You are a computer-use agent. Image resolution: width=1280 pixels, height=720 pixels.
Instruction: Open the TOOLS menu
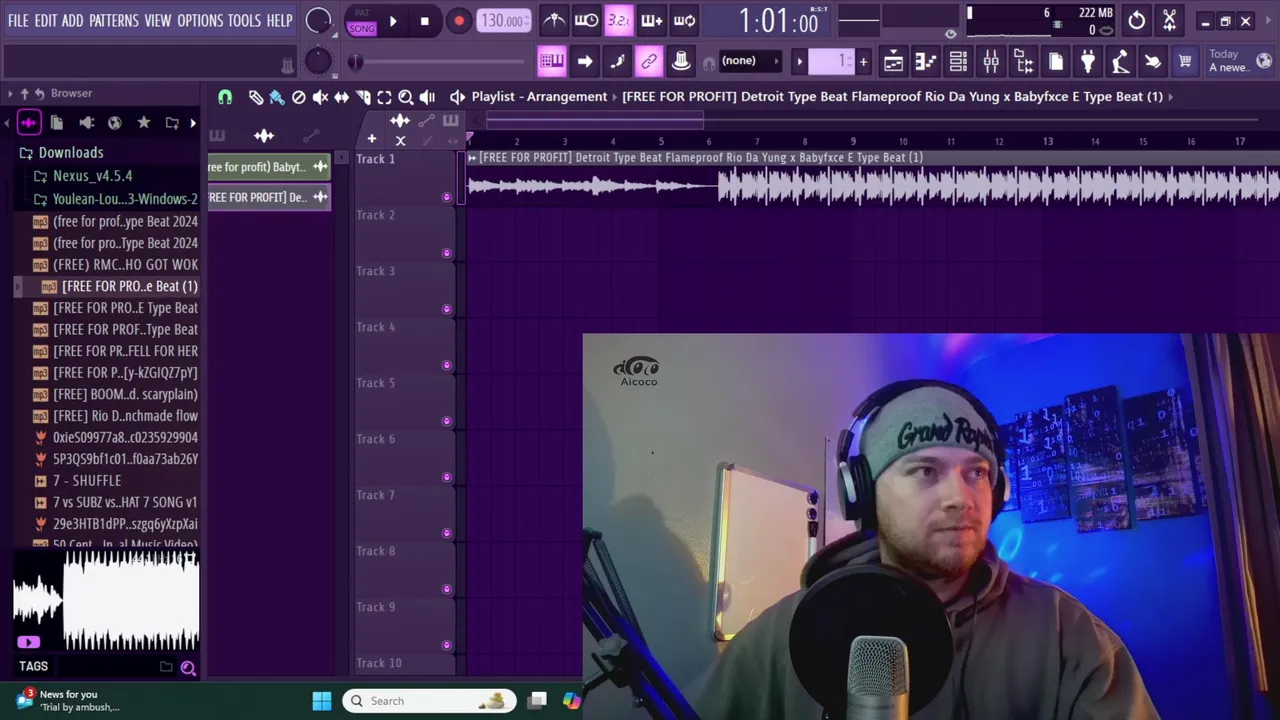click(244, 21)
